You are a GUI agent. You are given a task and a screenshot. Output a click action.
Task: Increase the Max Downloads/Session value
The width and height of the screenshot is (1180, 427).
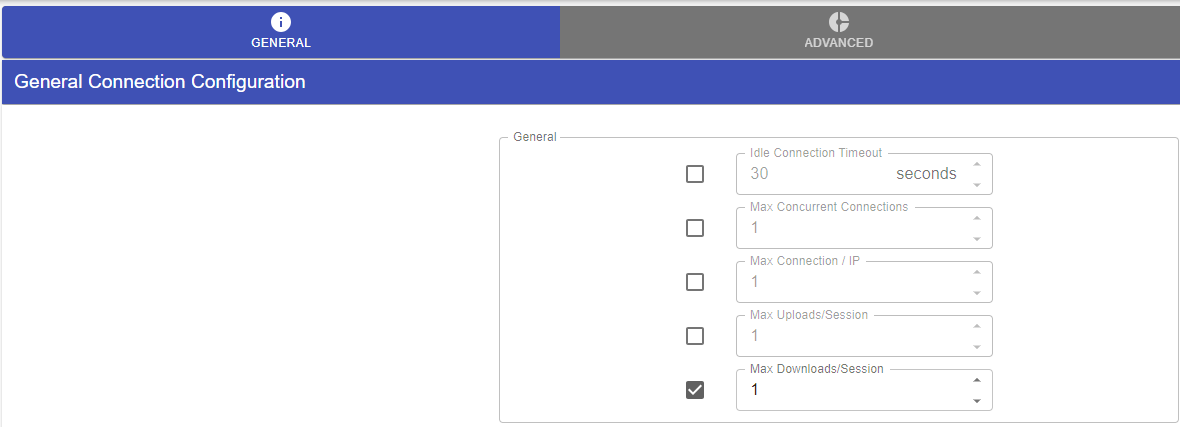pos(976,380)
